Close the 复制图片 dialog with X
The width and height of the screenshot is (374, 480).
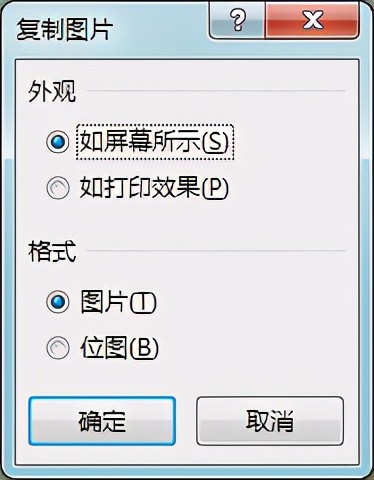pos(312,20)
